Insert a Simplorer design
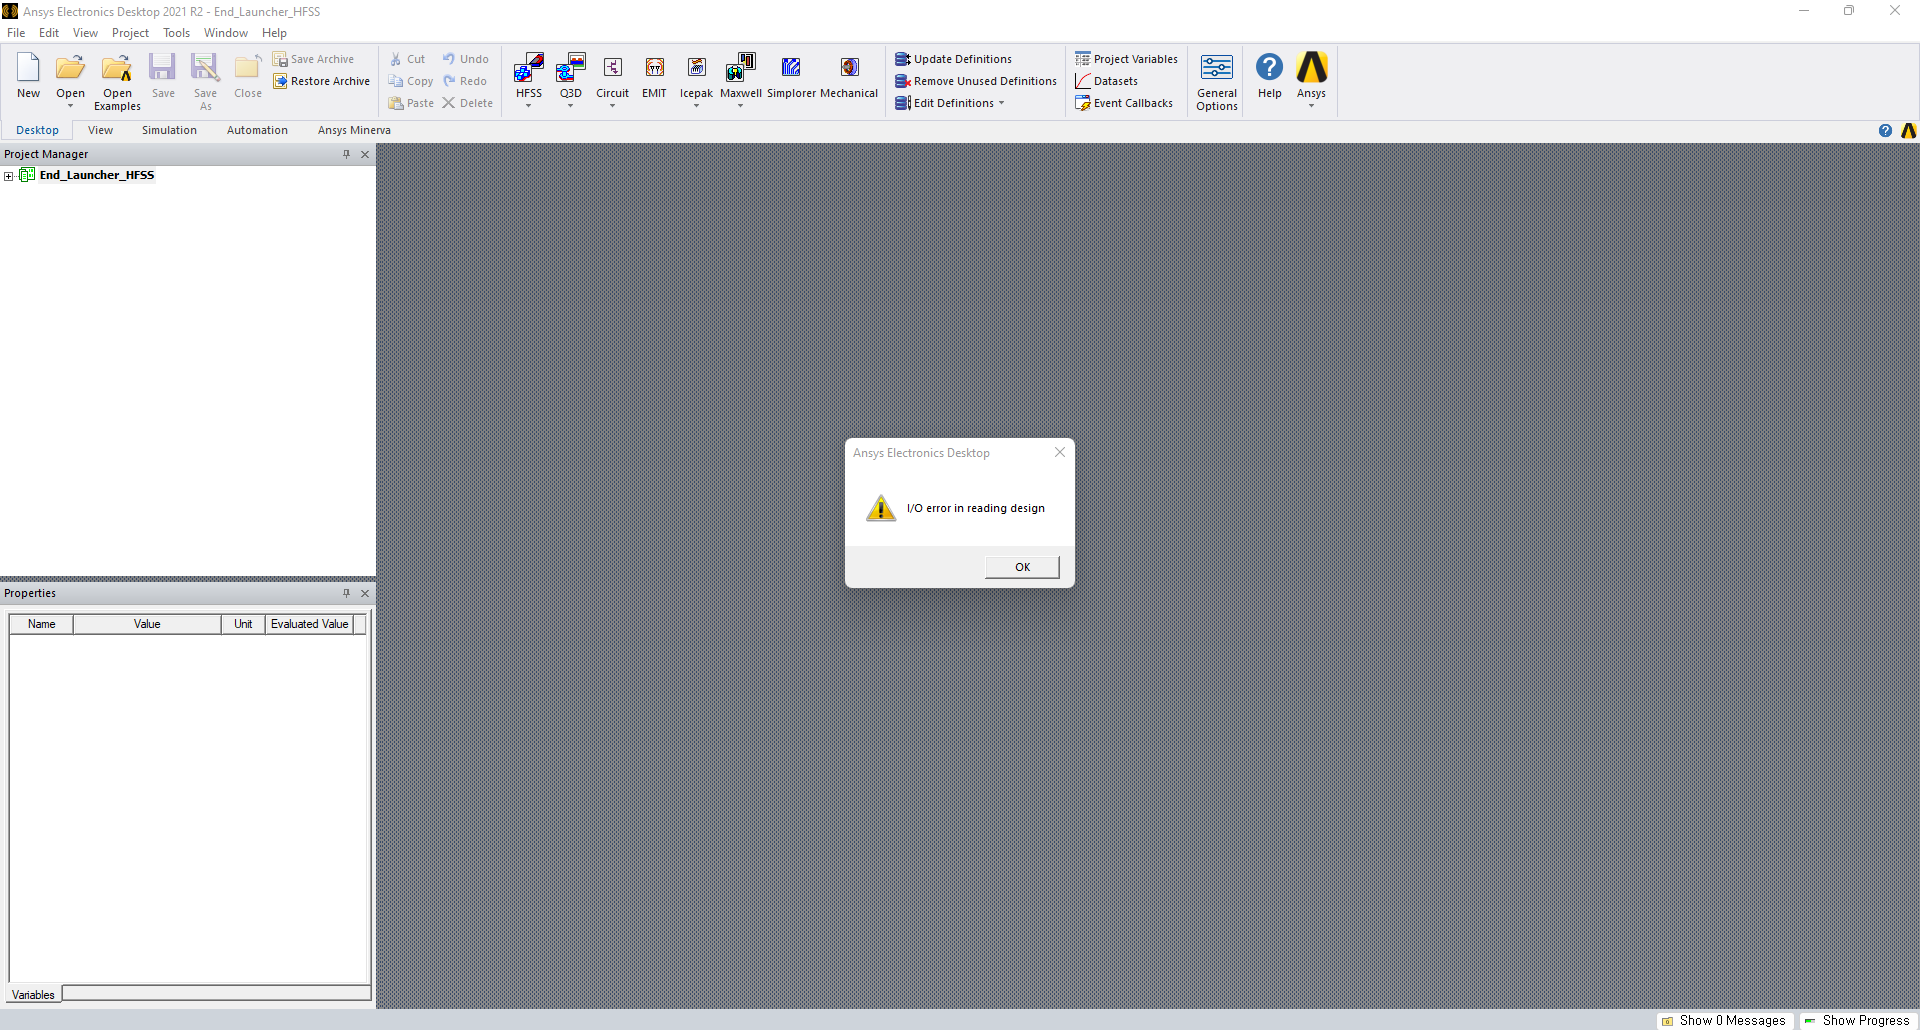The image size is (1920, 1030). (791, 76)
